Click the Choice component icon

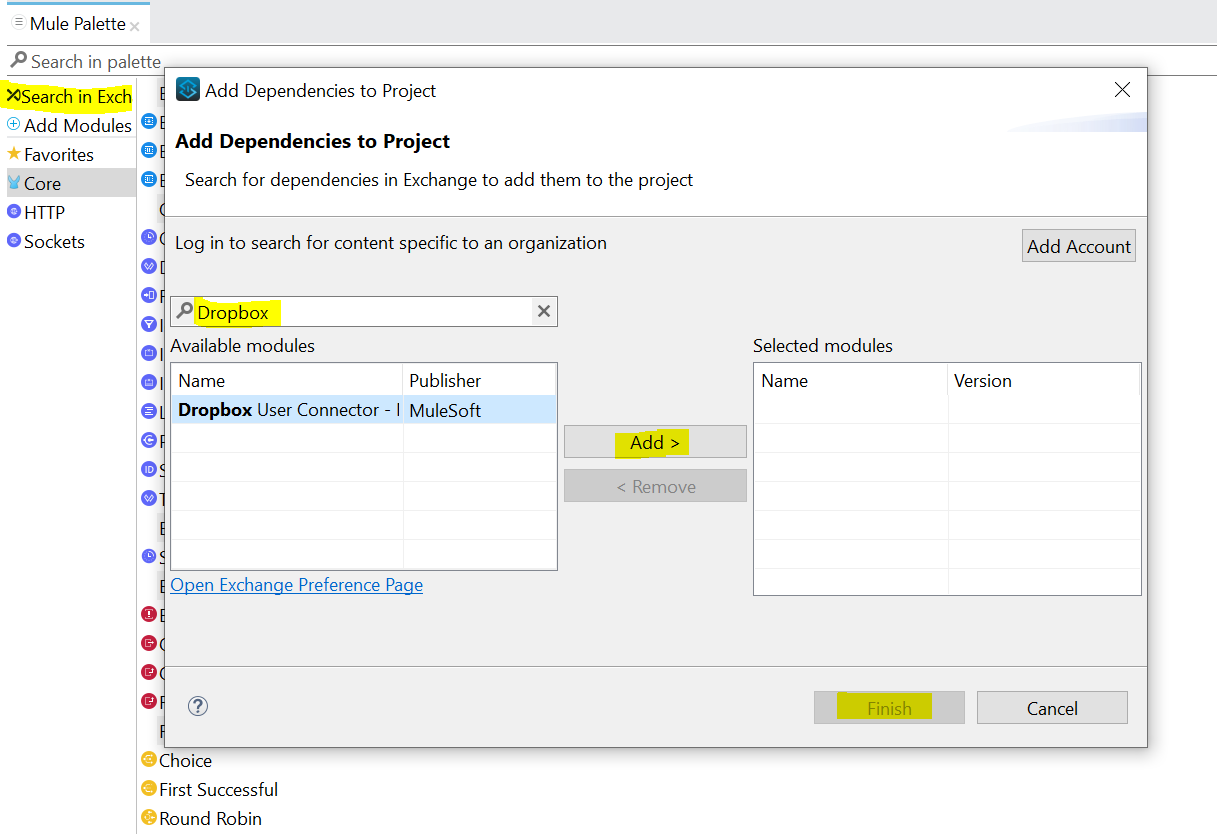(149, 760)
